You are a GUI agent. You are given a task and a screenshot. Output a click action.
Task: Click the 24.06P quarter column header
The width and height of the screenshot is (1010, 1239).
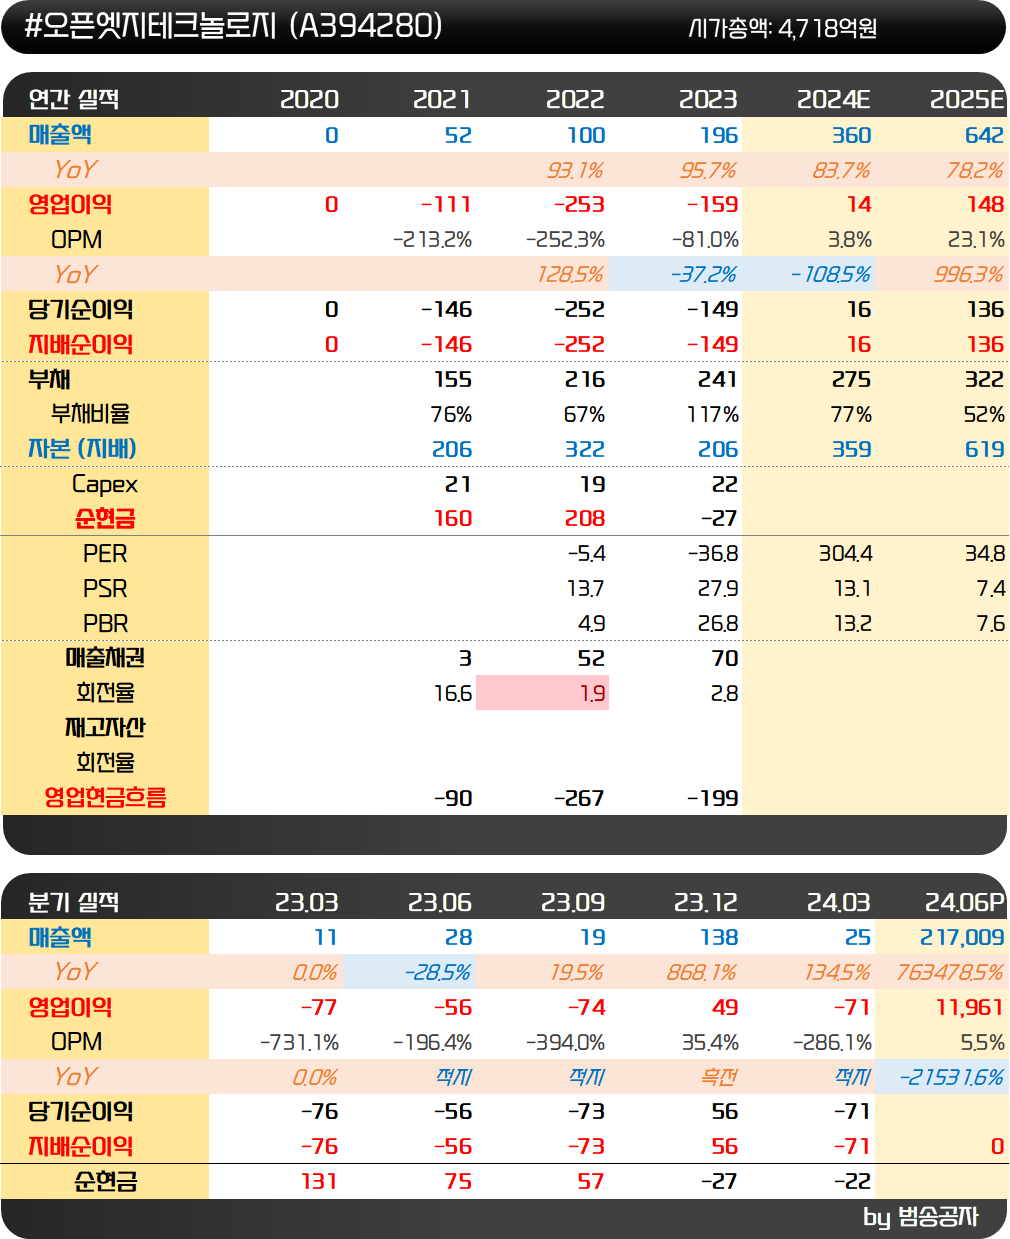[964, 902]
